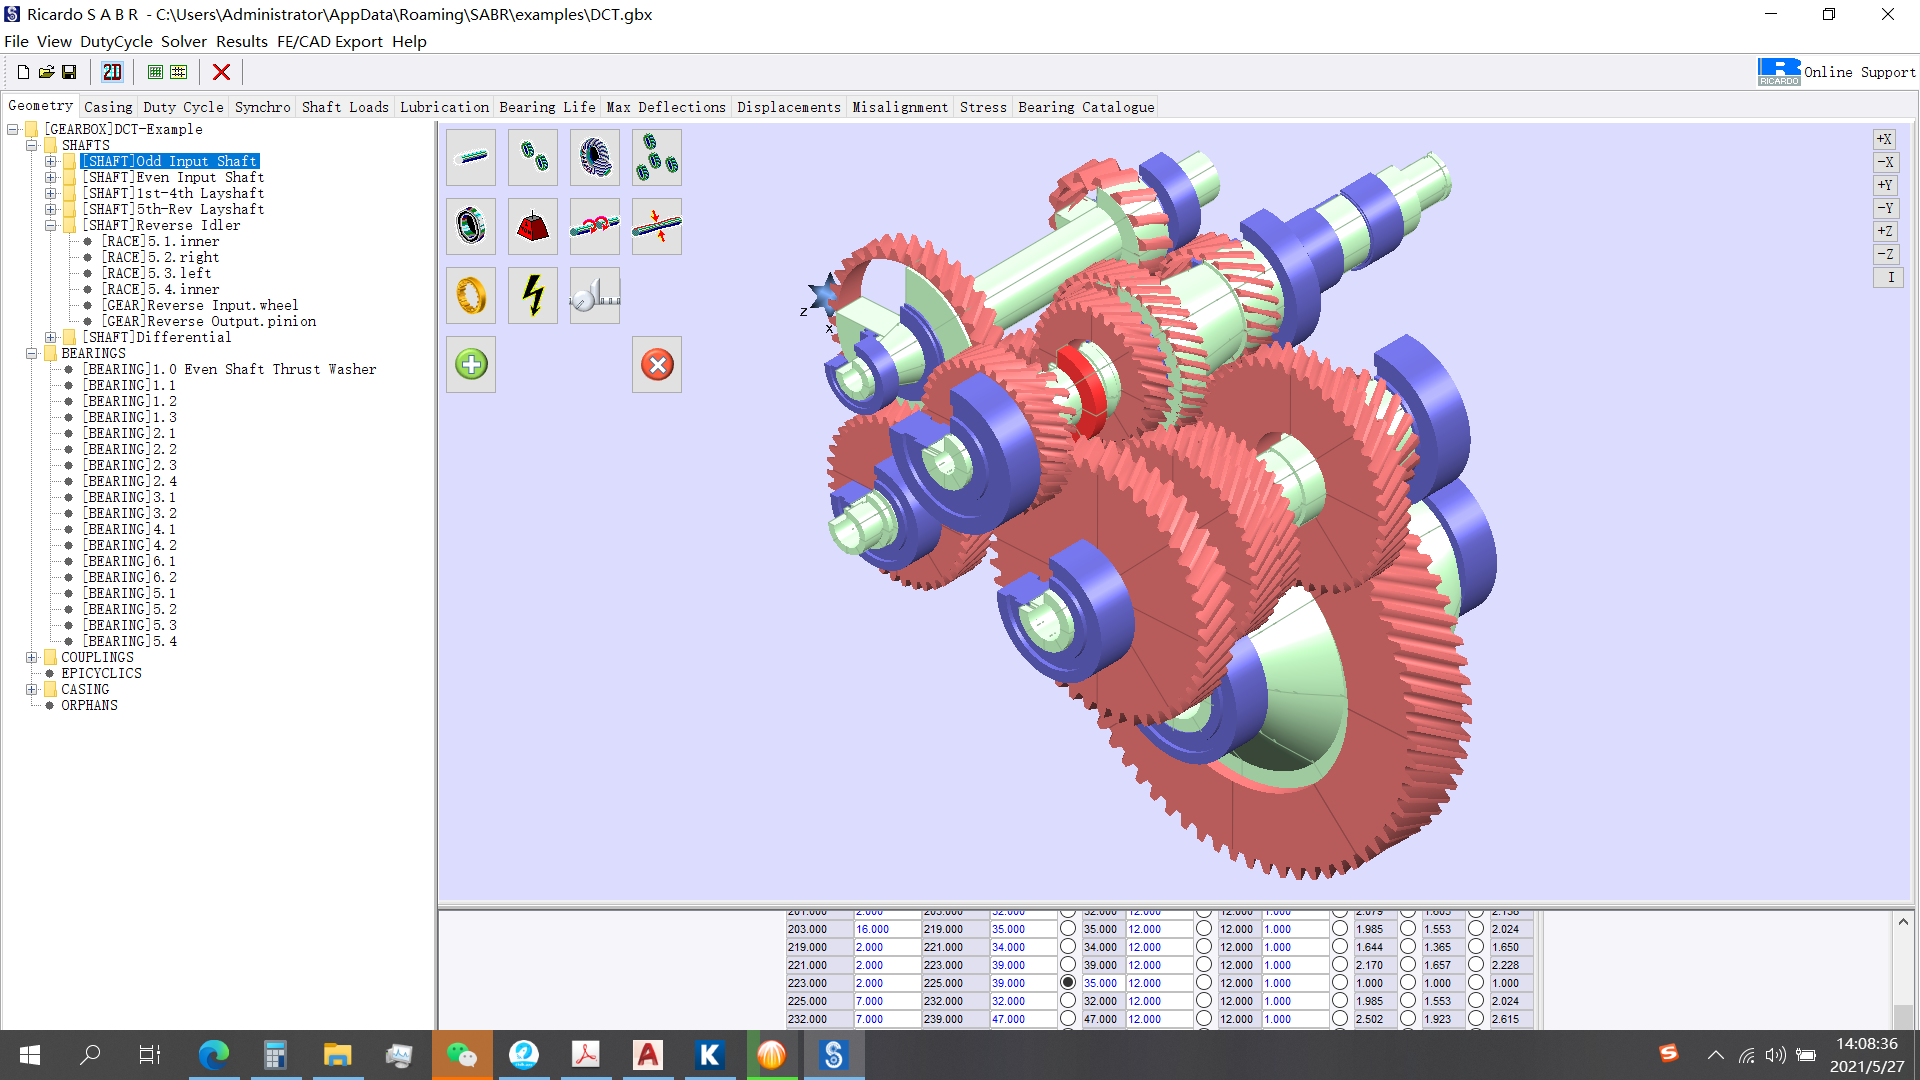This screenshot has width=1920, height=1080.
Task: Click the -Z view button
Action: [x=1887, y=254]
